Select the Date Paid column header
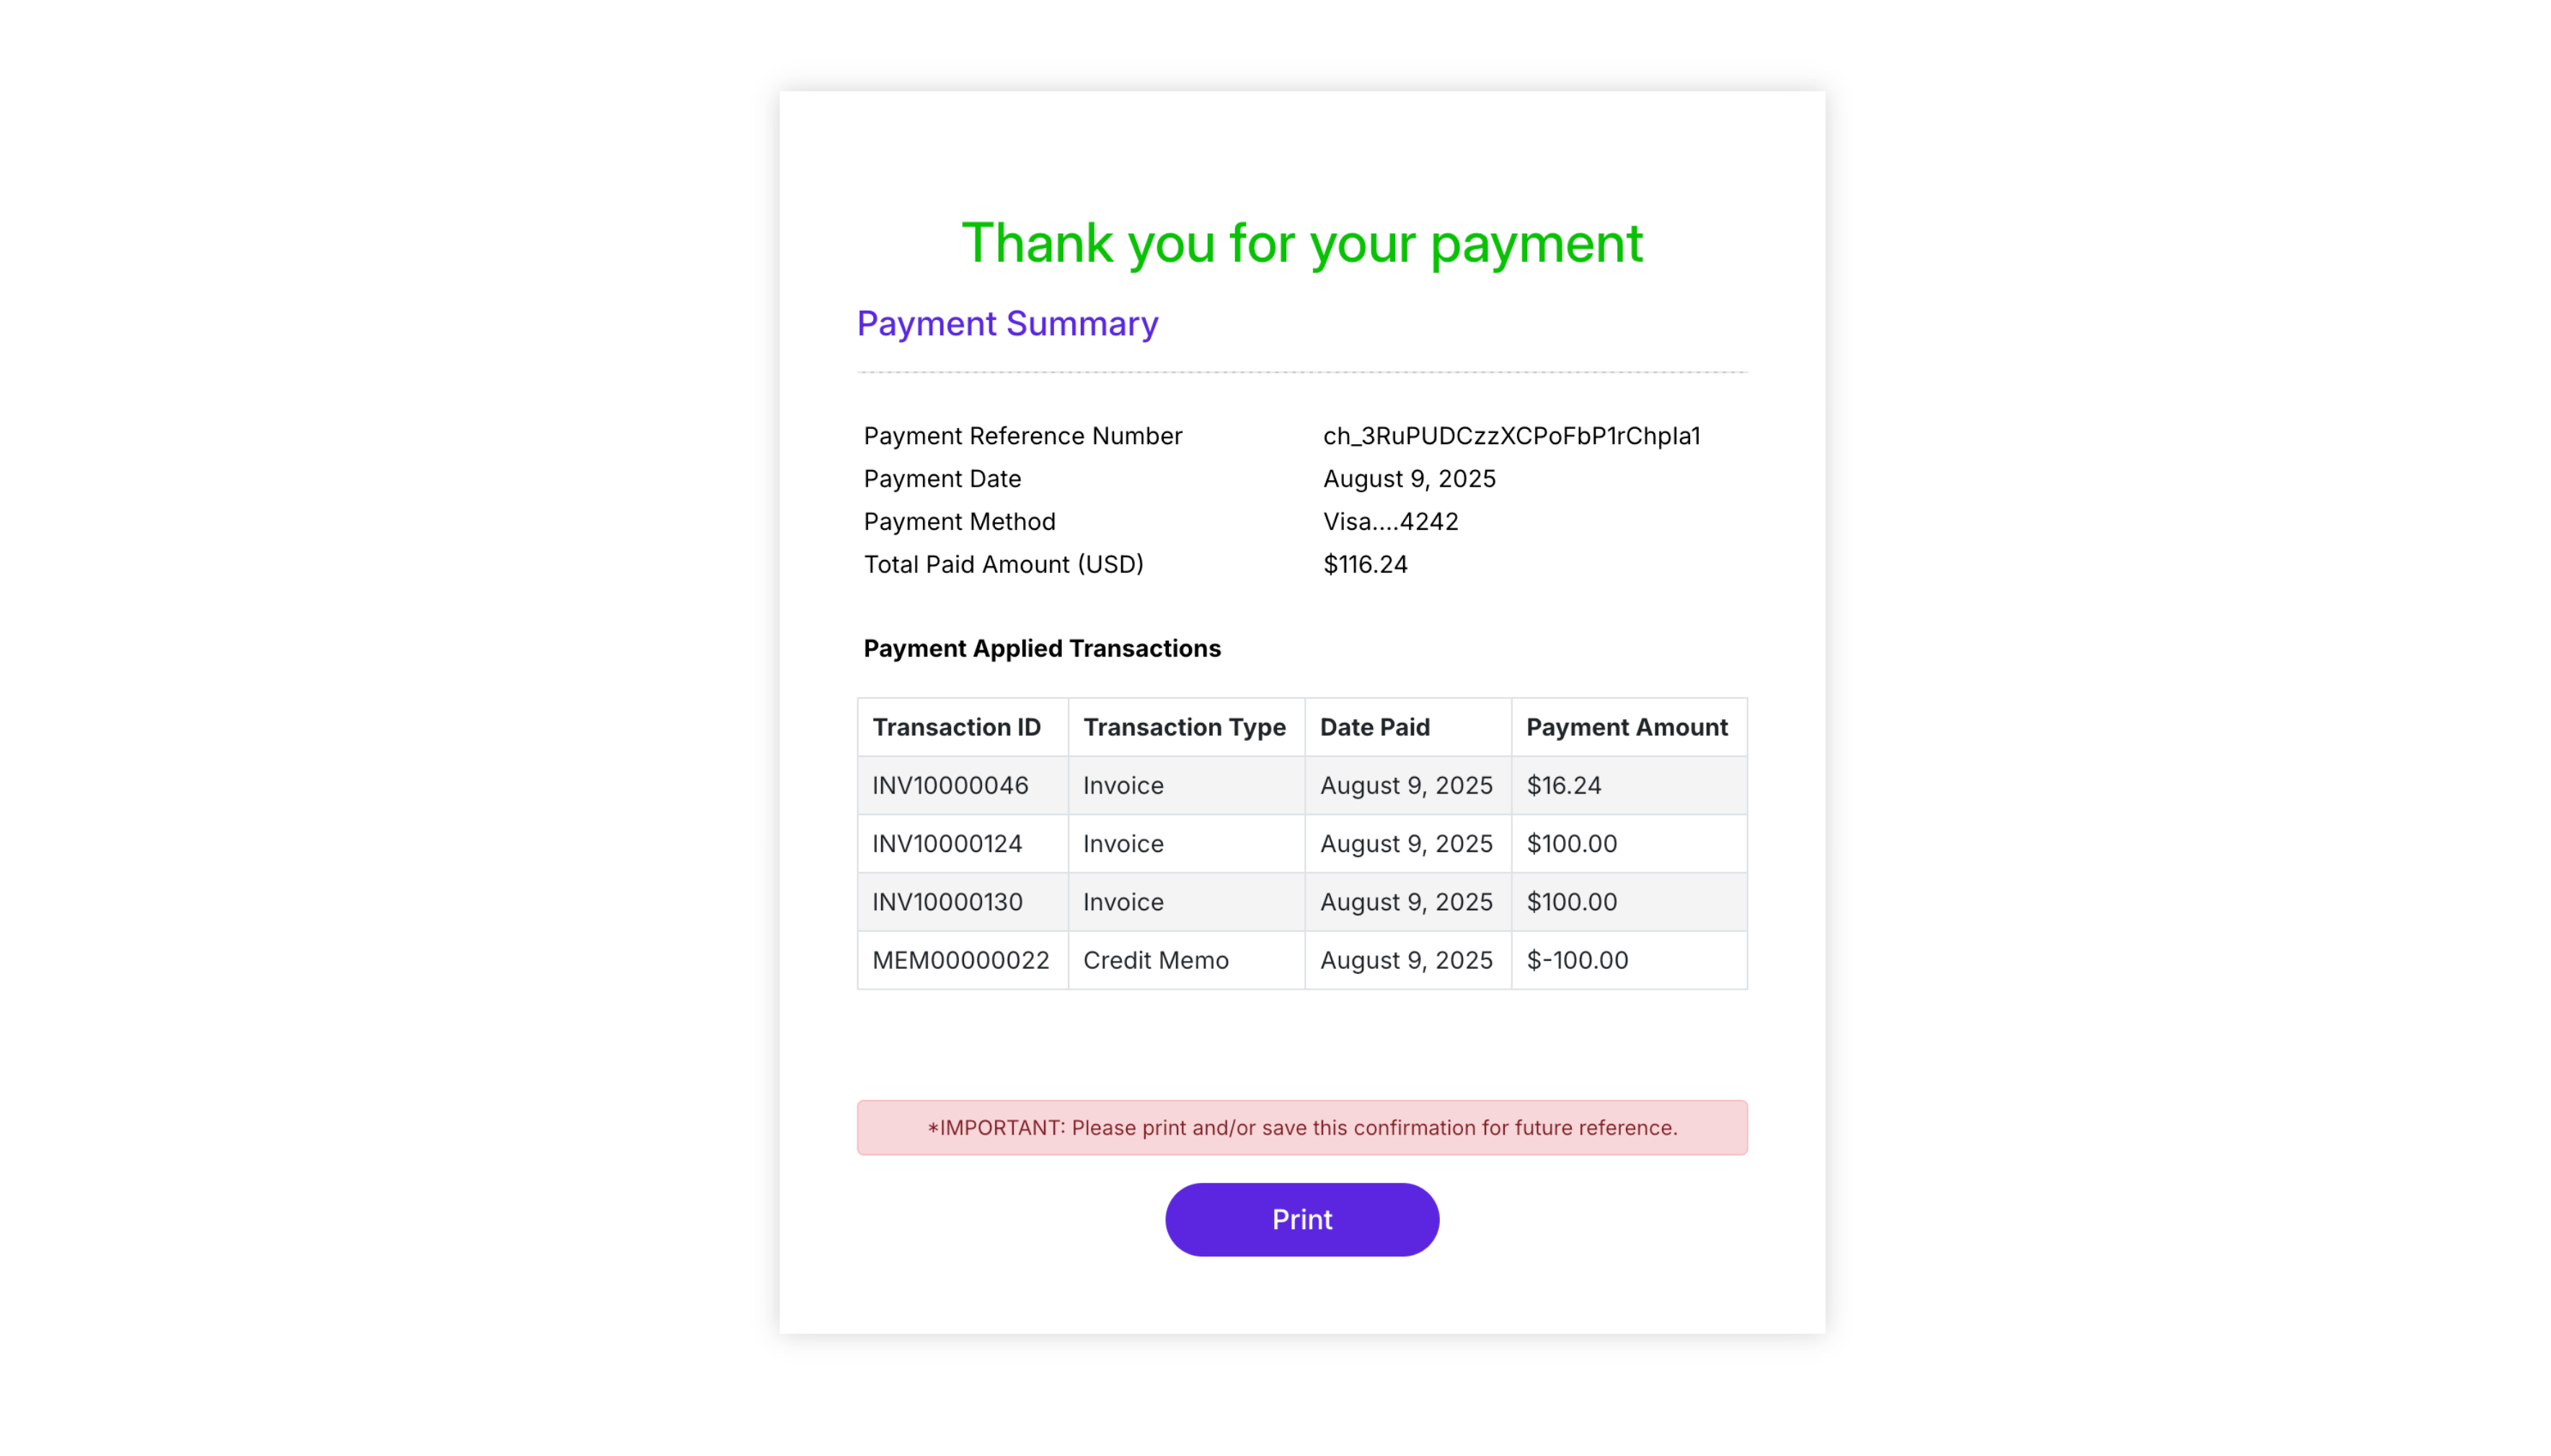 coord(1374,727)
